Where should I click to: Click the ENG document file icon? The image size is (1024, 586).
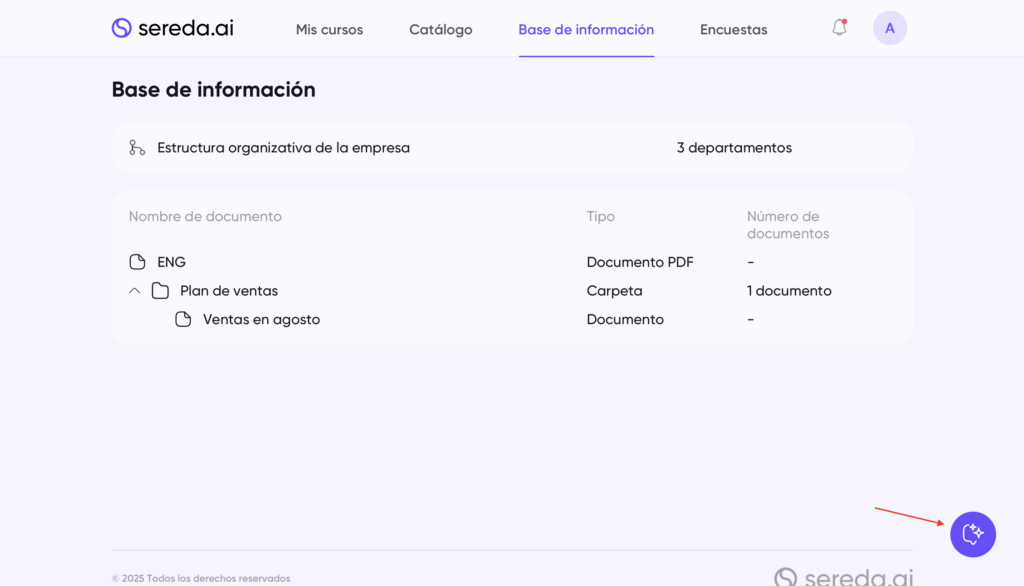pos(138,262)
